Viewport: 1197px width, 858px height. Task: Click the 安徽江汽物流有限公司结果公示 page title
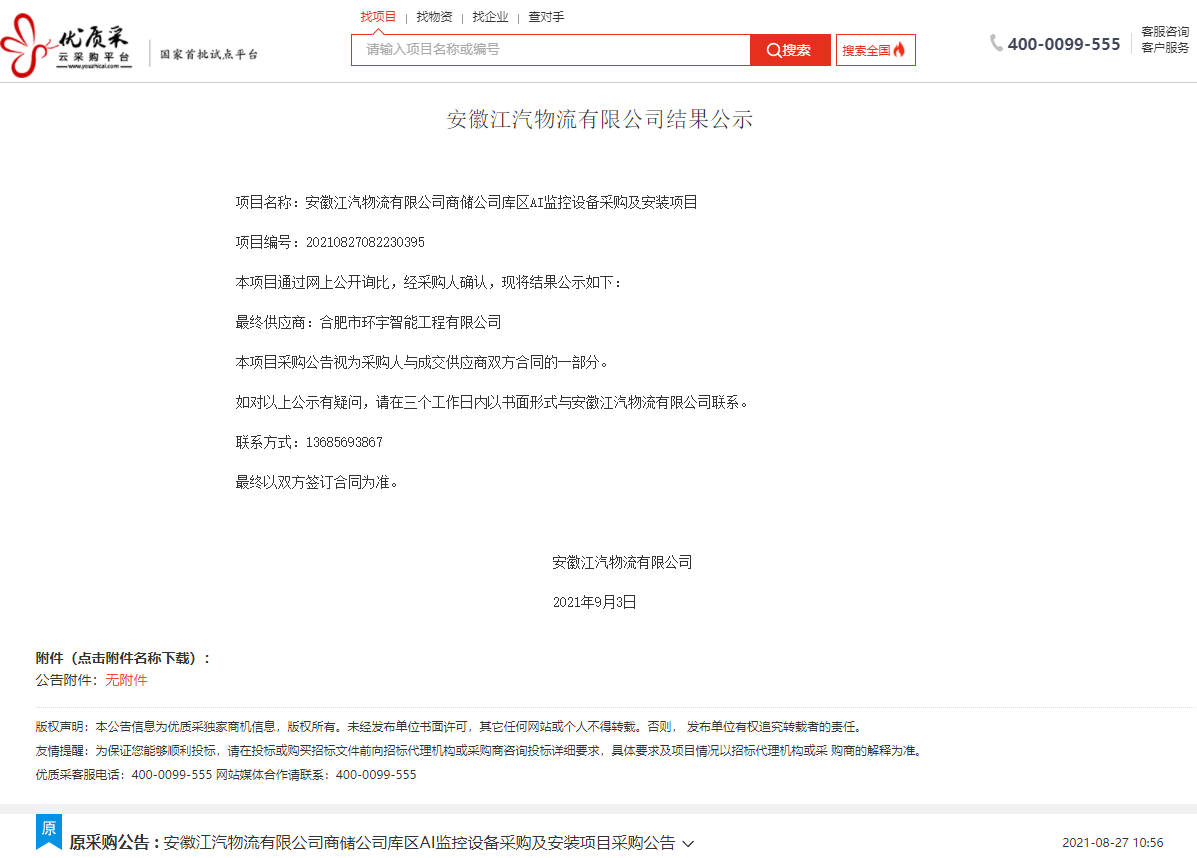point(599,120)
